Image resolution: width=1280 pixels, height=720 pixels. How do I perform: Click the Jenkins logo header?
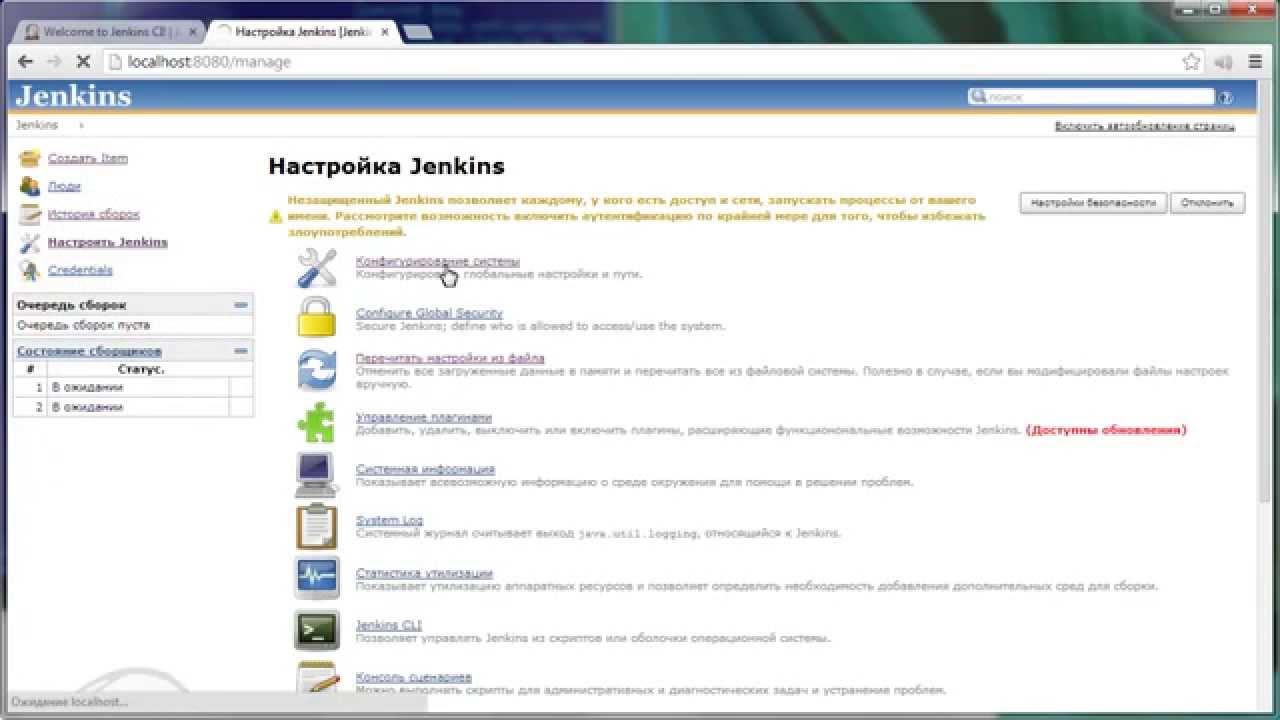tap(74, 96)
